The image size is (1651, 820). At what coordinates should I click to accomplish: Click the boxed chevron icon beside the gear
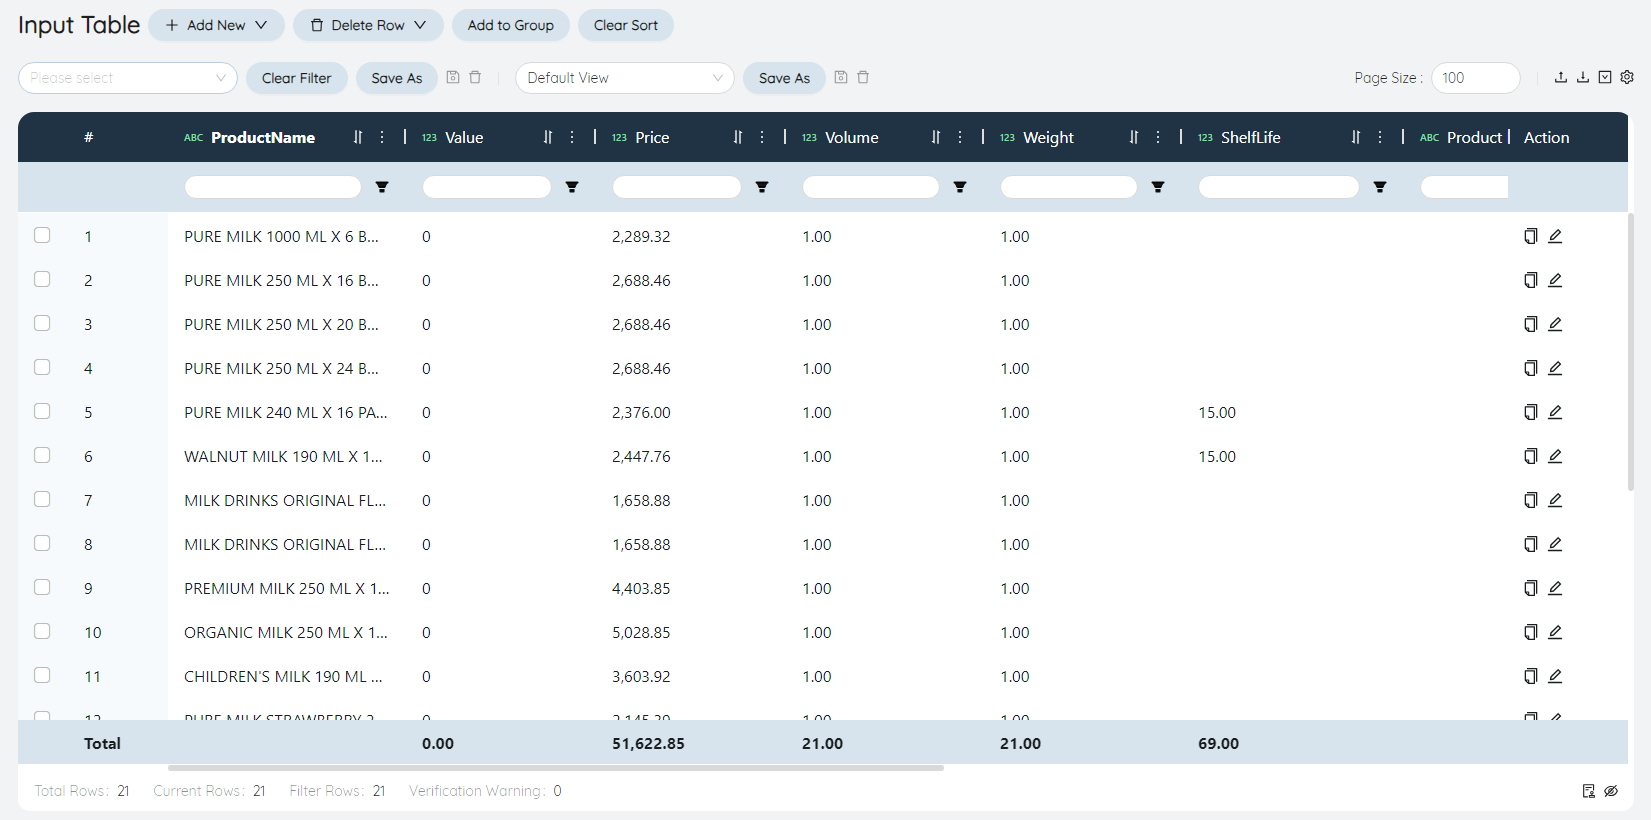(x=1605, y=77)
